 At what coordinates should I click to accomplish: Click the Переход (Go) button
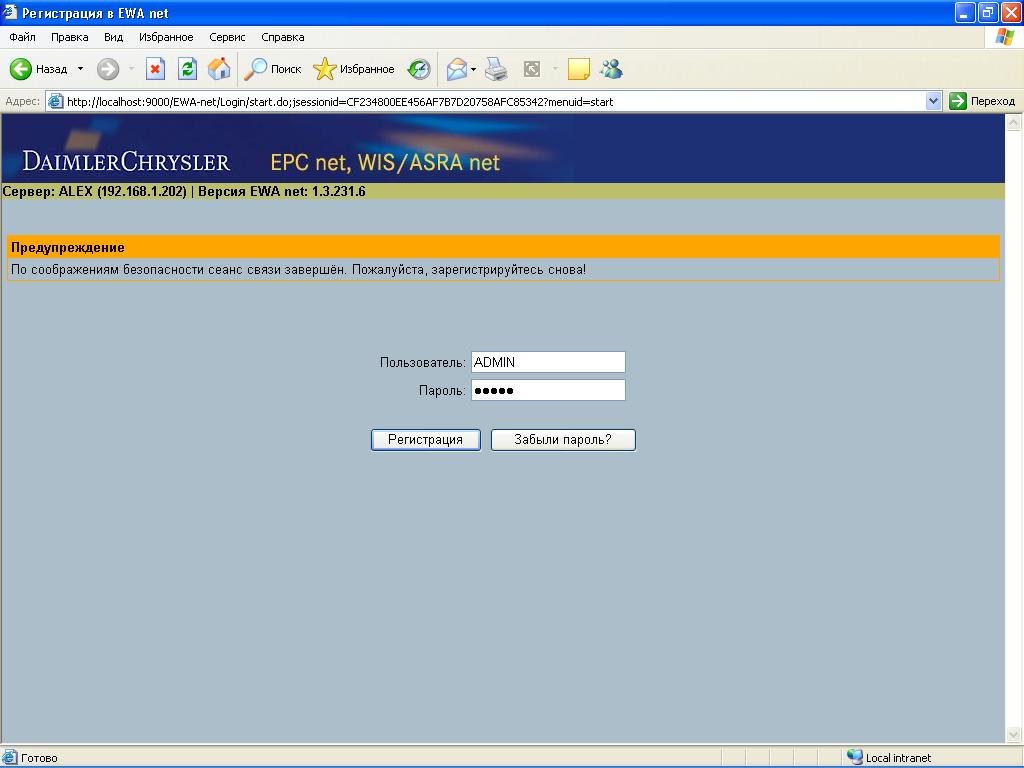tap(983, 101)
